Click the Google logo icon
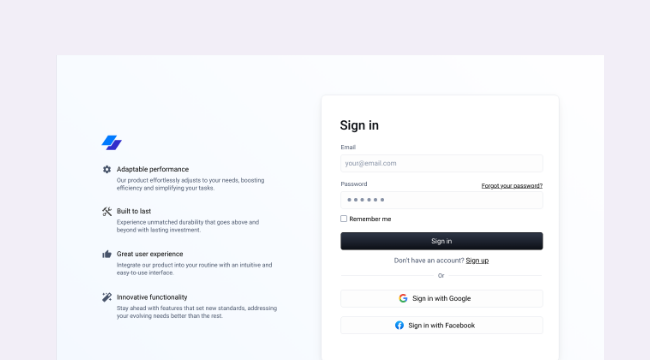 (403, 298)
